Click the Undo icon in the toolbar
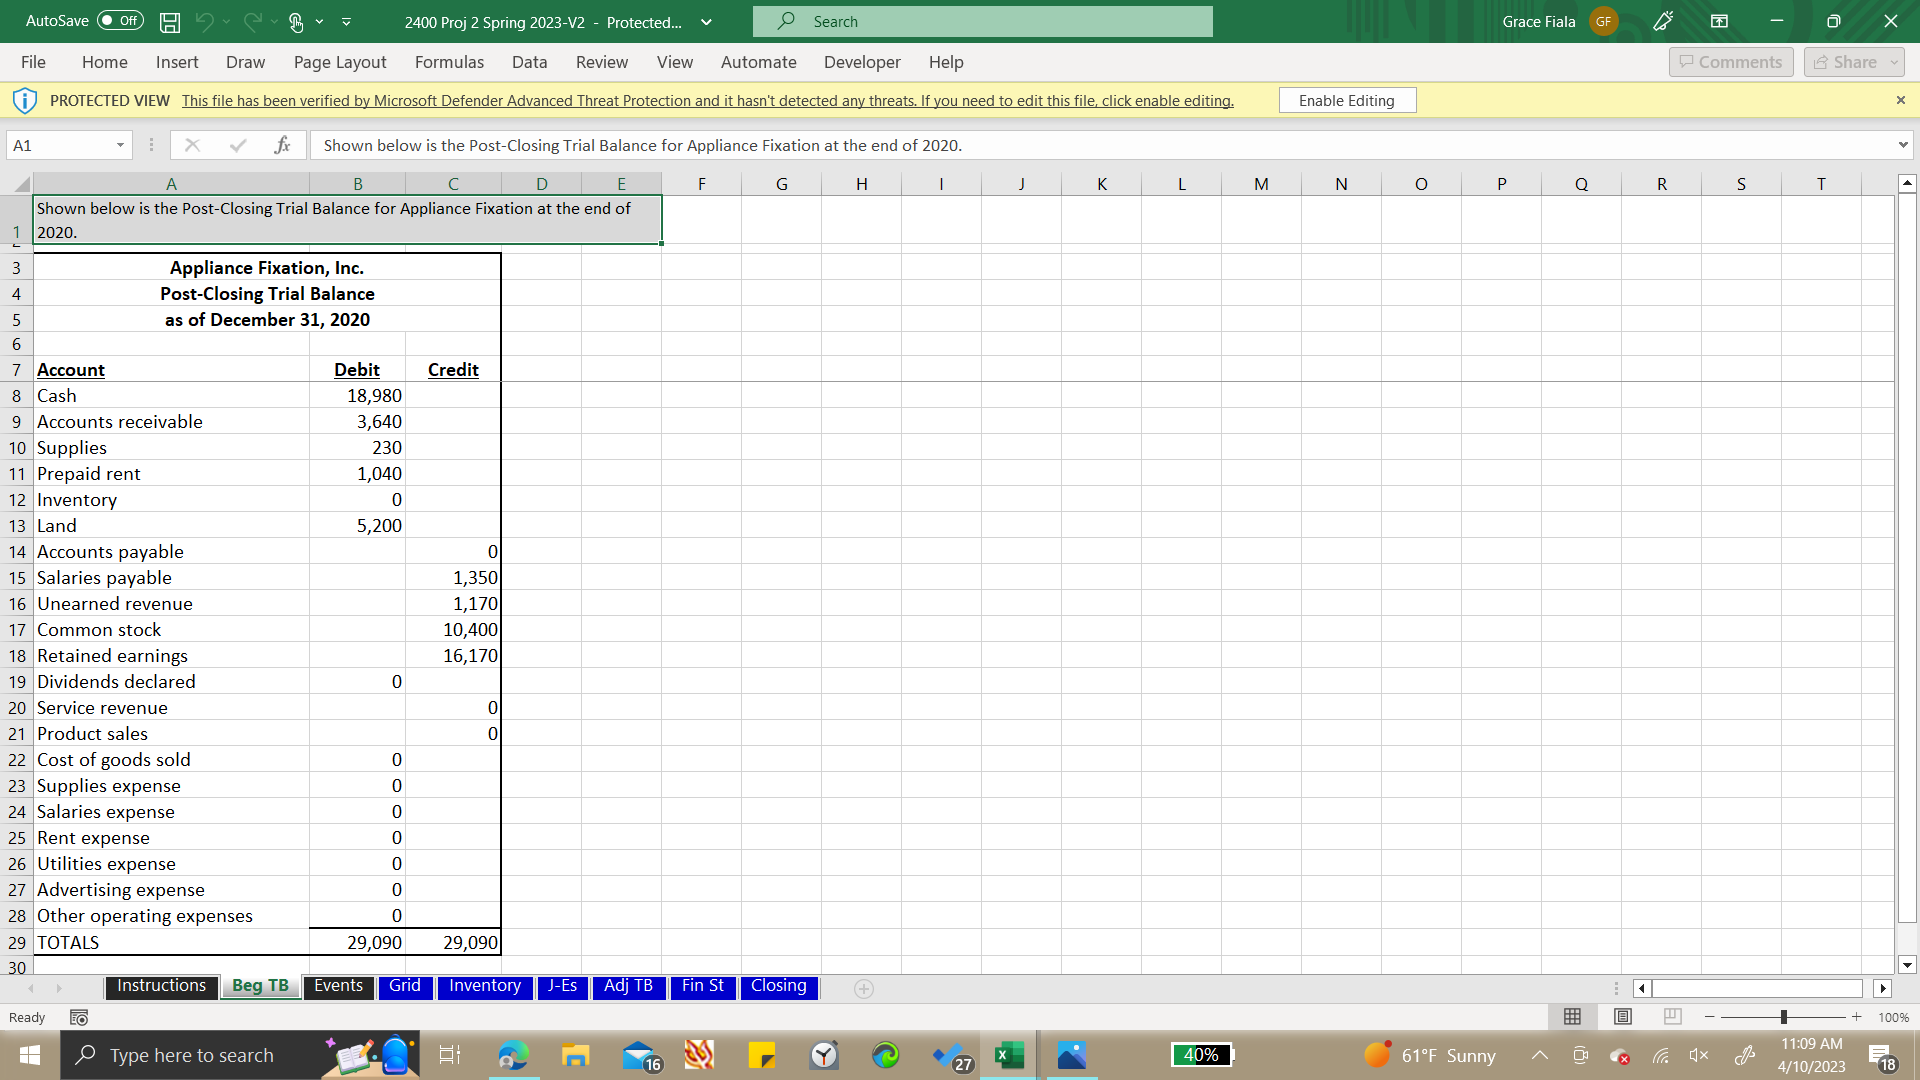Image resolution: width=1920 pixels, height=1080 pixels. click(x=215, y=20)
